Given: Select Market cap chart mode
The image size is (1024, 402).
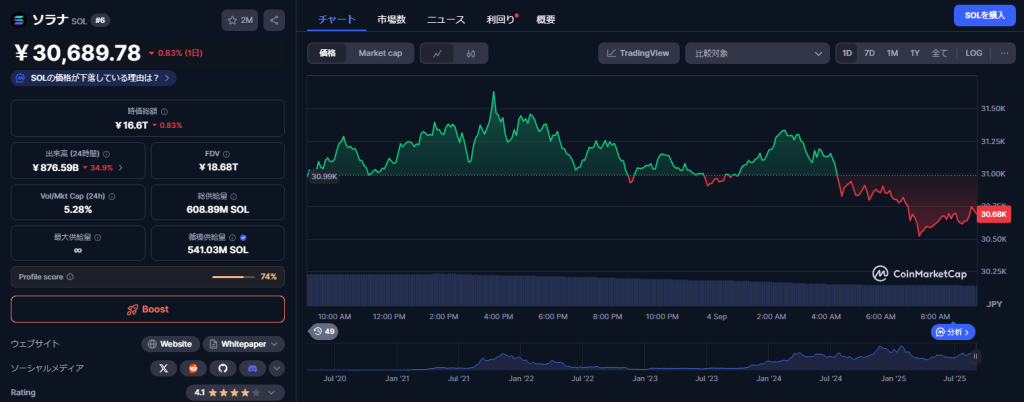Looking at the screenshot, I should pyautogui.click(x=380, y=54).
